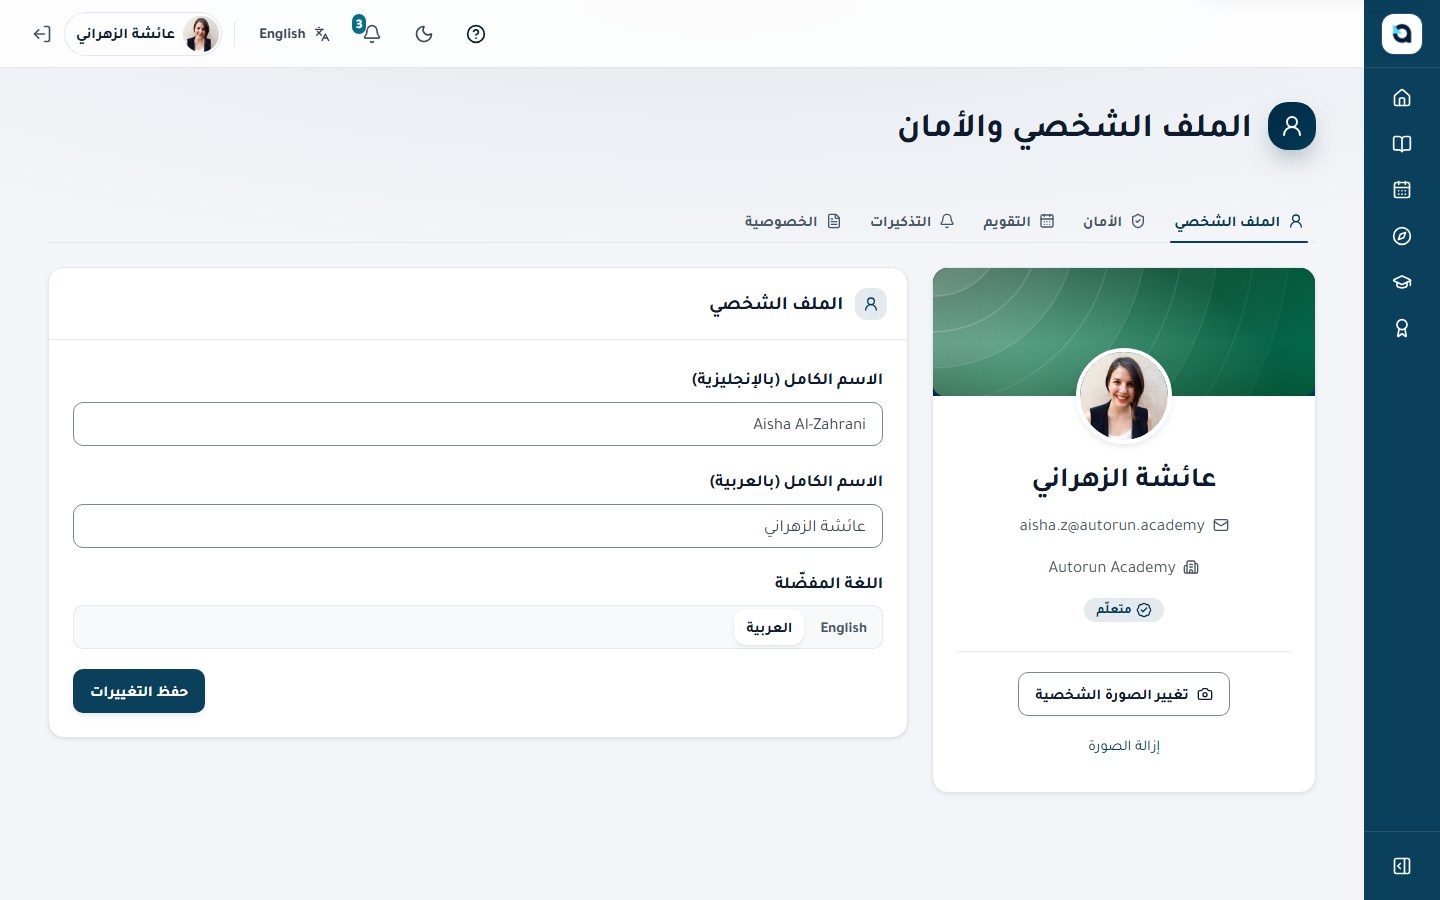Click حفظ التغييرات save button
This screenshot has height=900, width=1440.
pos(139,691)
